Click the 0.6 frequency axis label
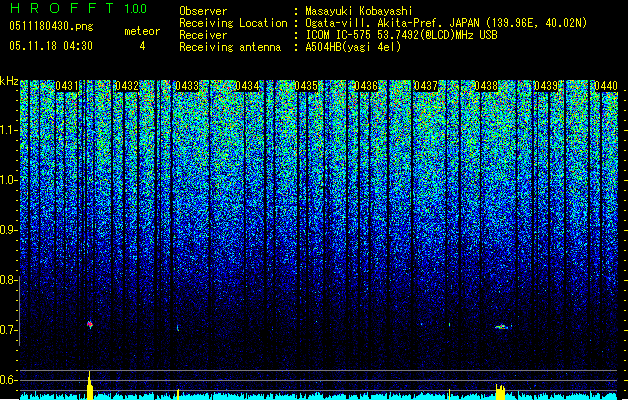 [8, 380]
